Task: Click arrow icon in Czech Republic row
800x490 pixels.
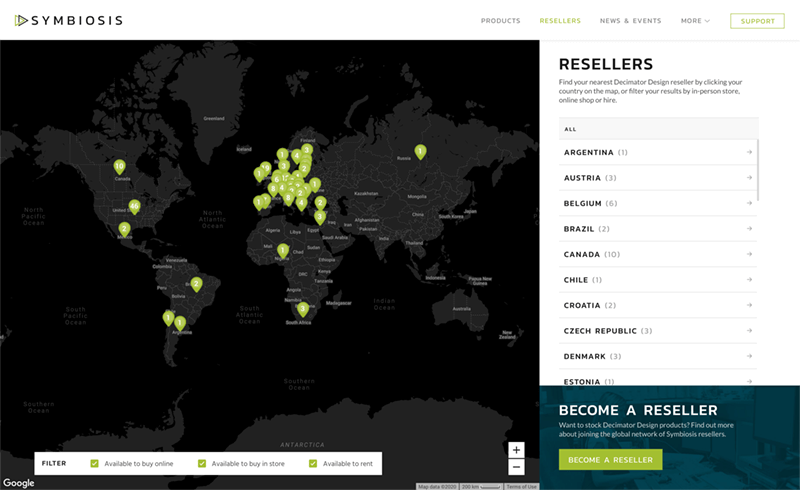Action: point(749,331)
